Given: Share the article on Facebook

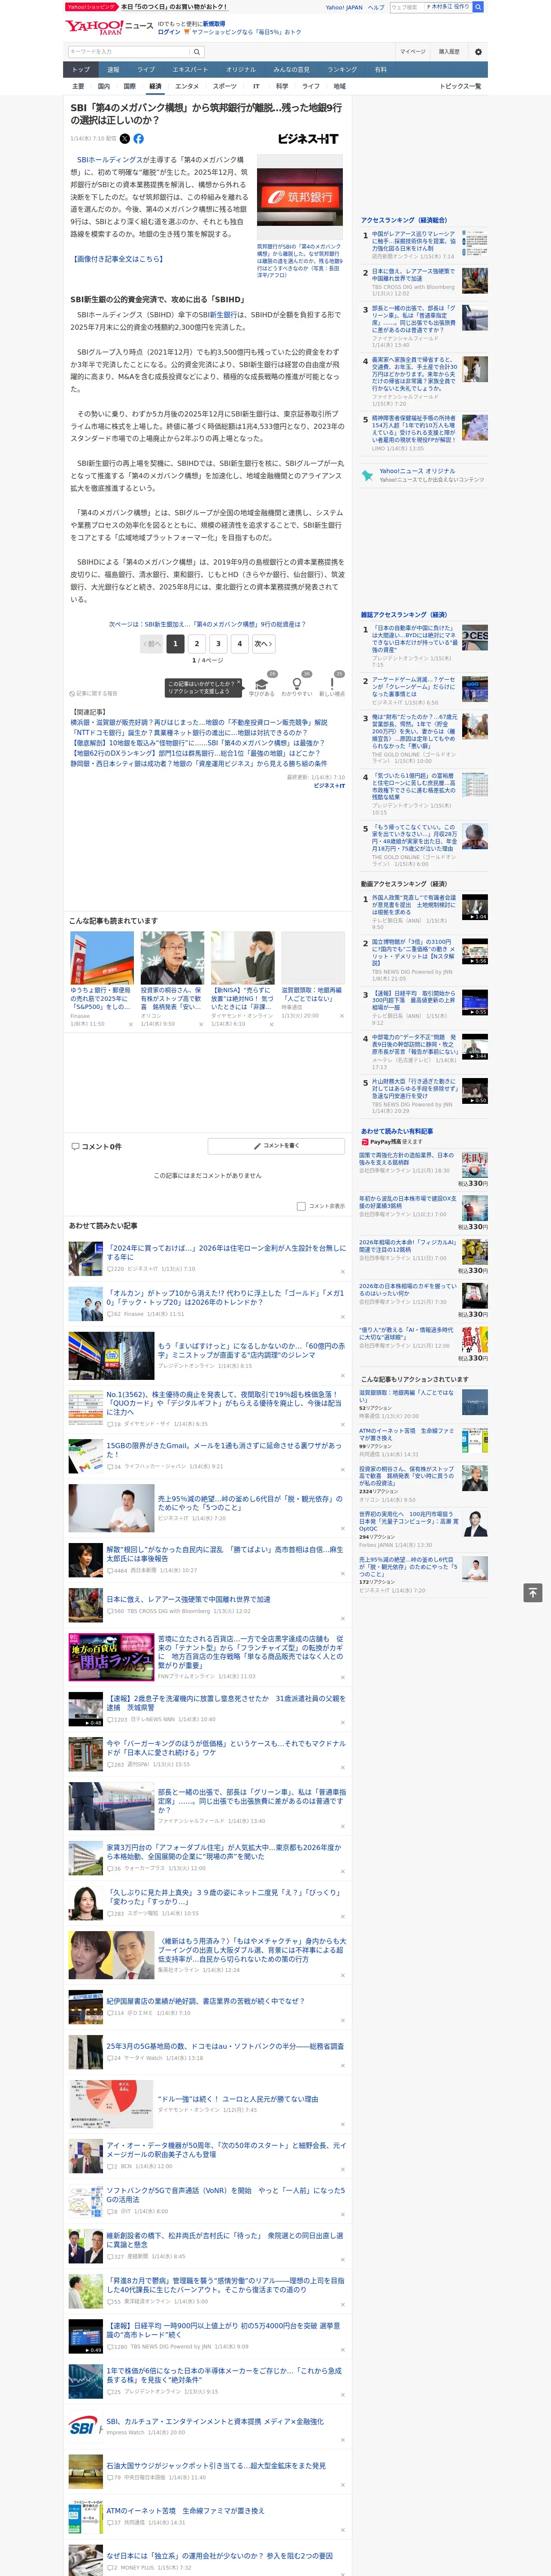Looking at the screenshot, I should (138, 139).
